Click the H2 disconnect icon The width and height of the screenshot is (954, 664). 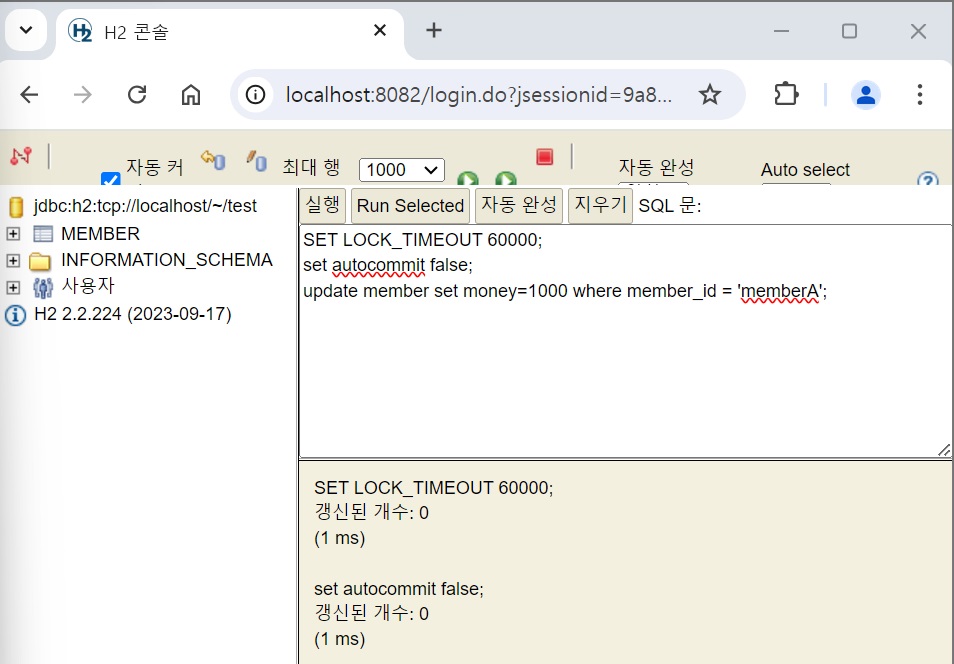[21, 156]
